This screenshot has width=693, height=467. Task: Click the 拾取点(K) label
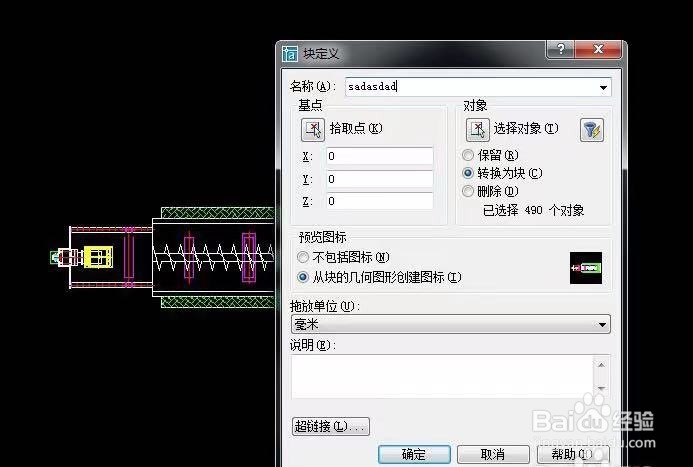[356, 129]
